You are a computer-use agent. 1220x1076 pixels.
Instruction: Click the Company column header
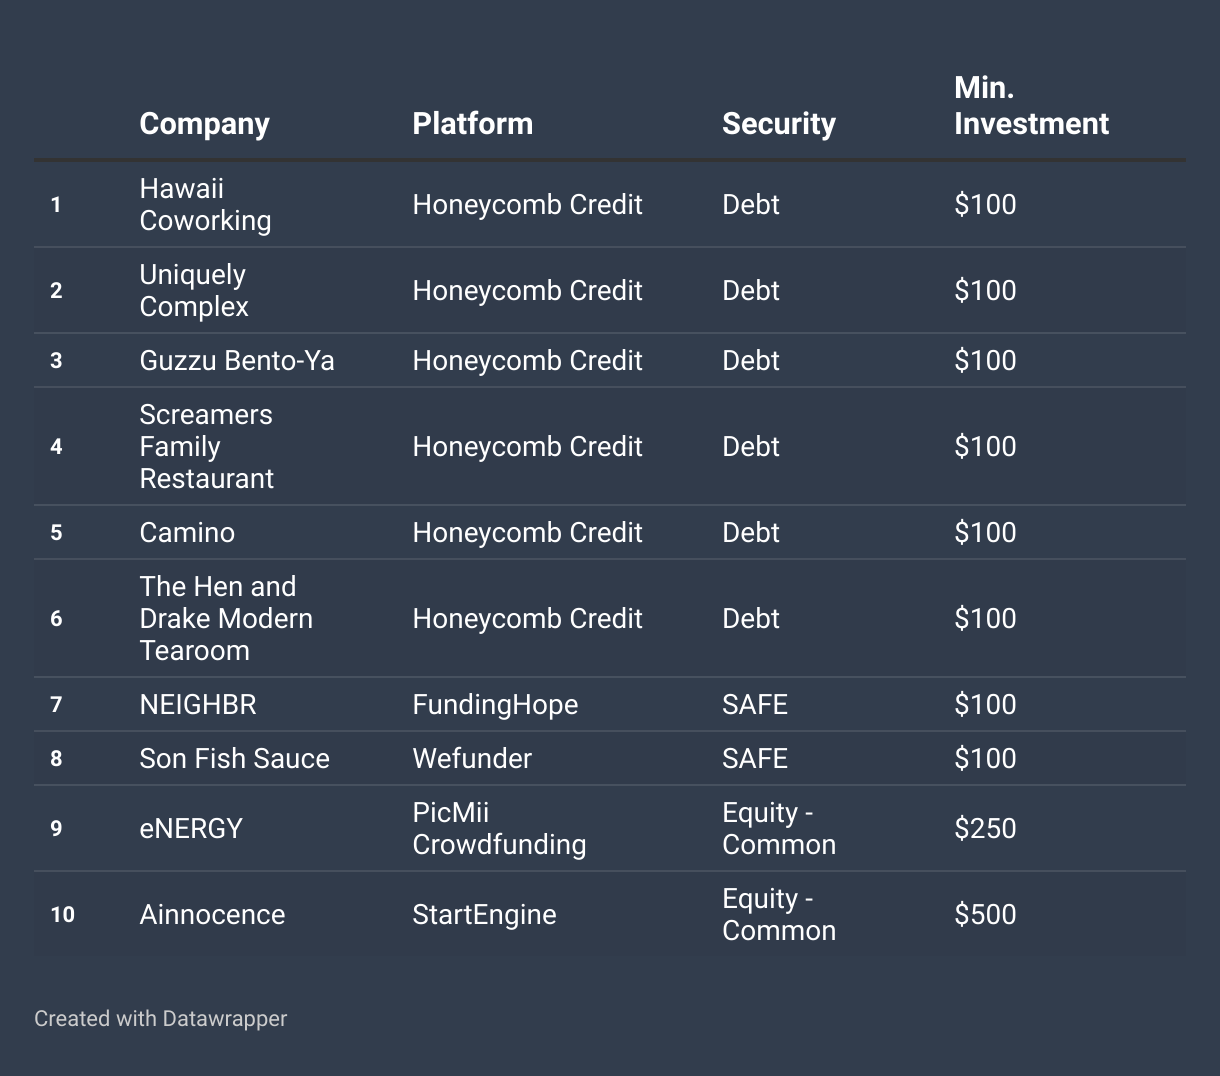click(x=204, y=124)
